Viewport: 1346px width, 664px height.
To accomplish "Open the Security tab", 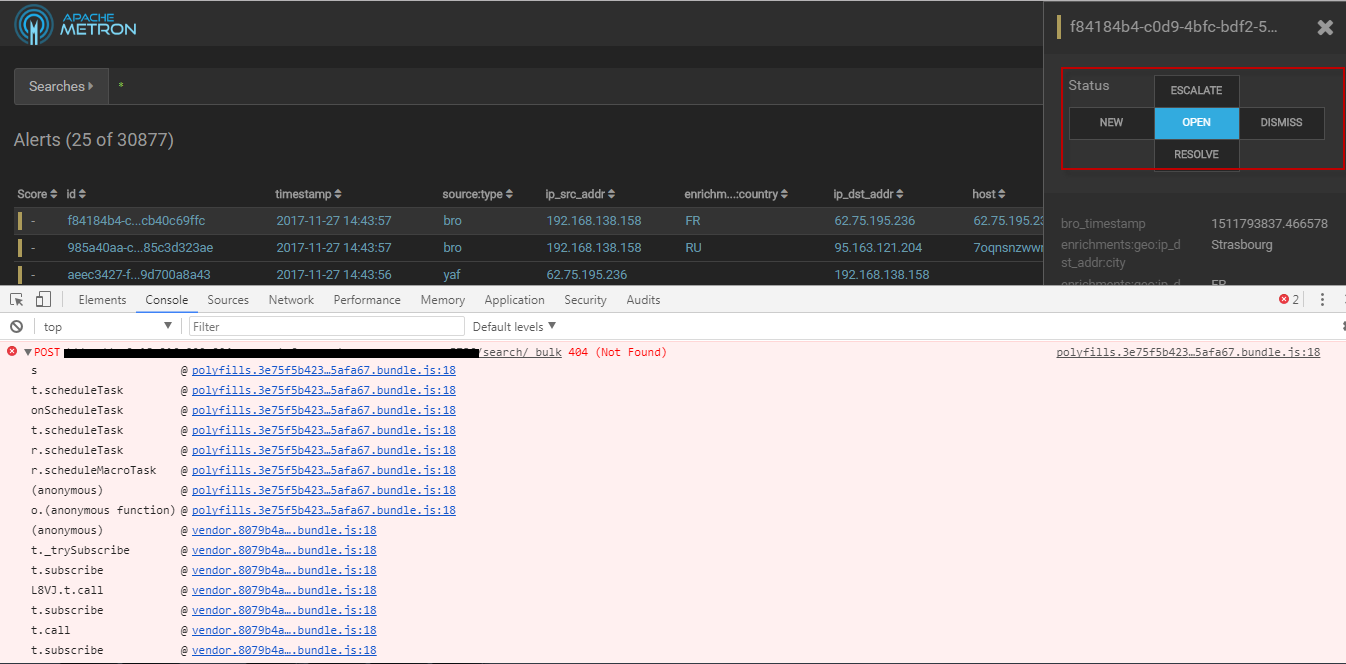I will coord(585,299).
